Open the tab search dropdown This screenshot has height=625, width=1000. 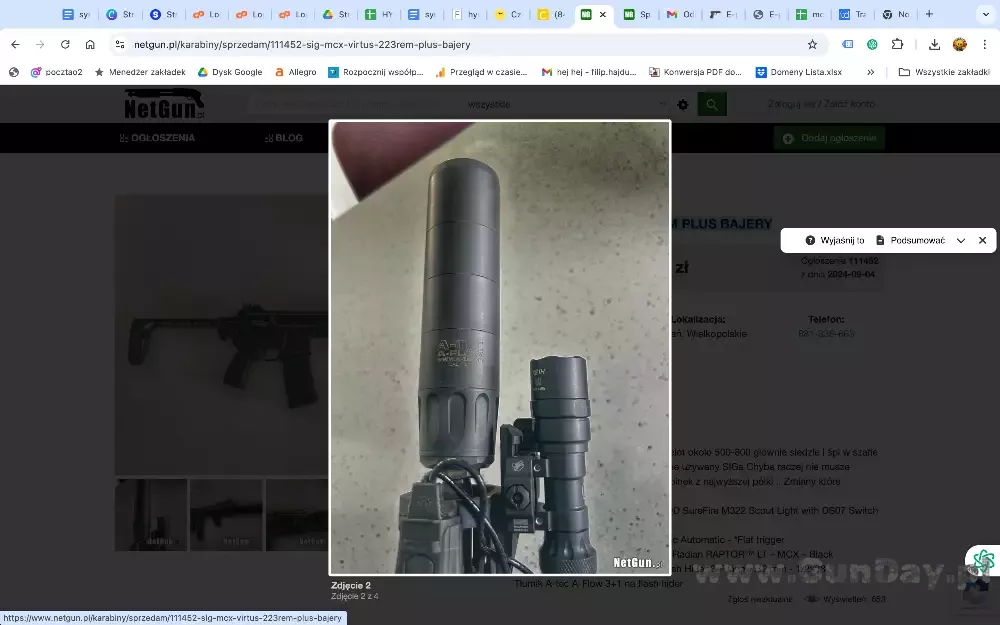pos(985,14)
